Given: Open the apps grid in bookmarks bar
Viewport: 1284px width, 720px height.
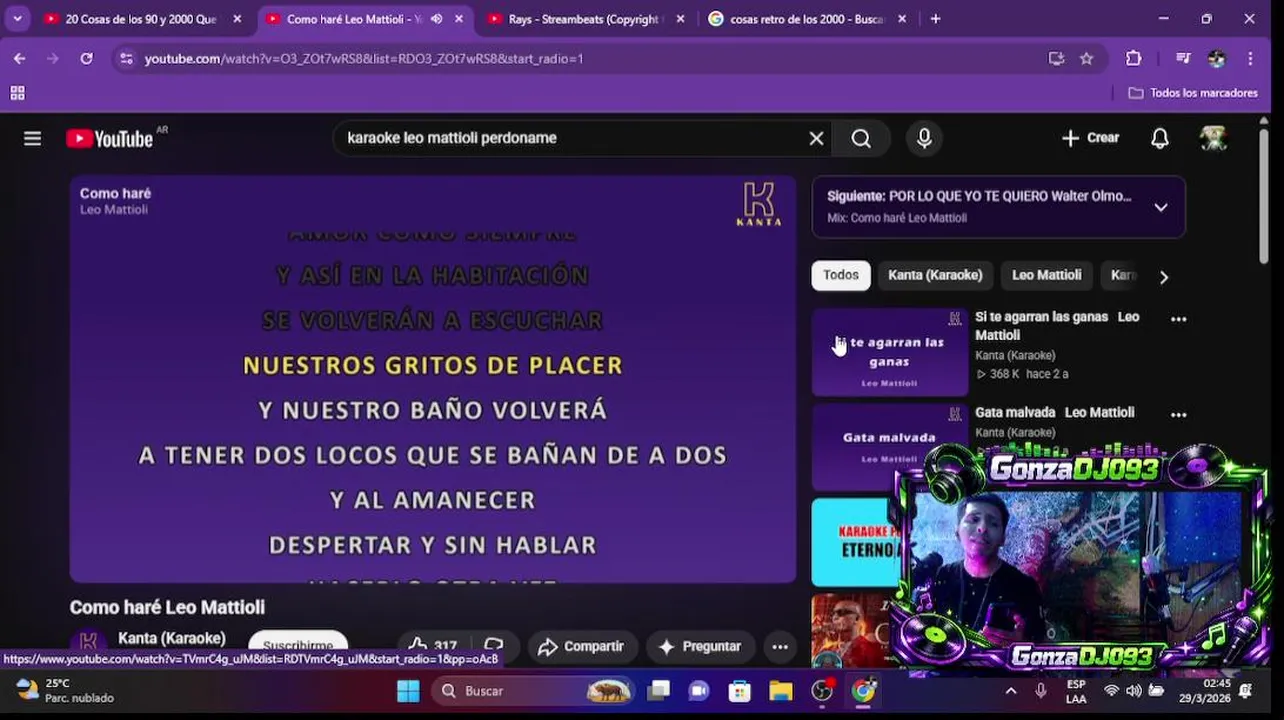Looking at the screenshot, I should click(17, 93).
